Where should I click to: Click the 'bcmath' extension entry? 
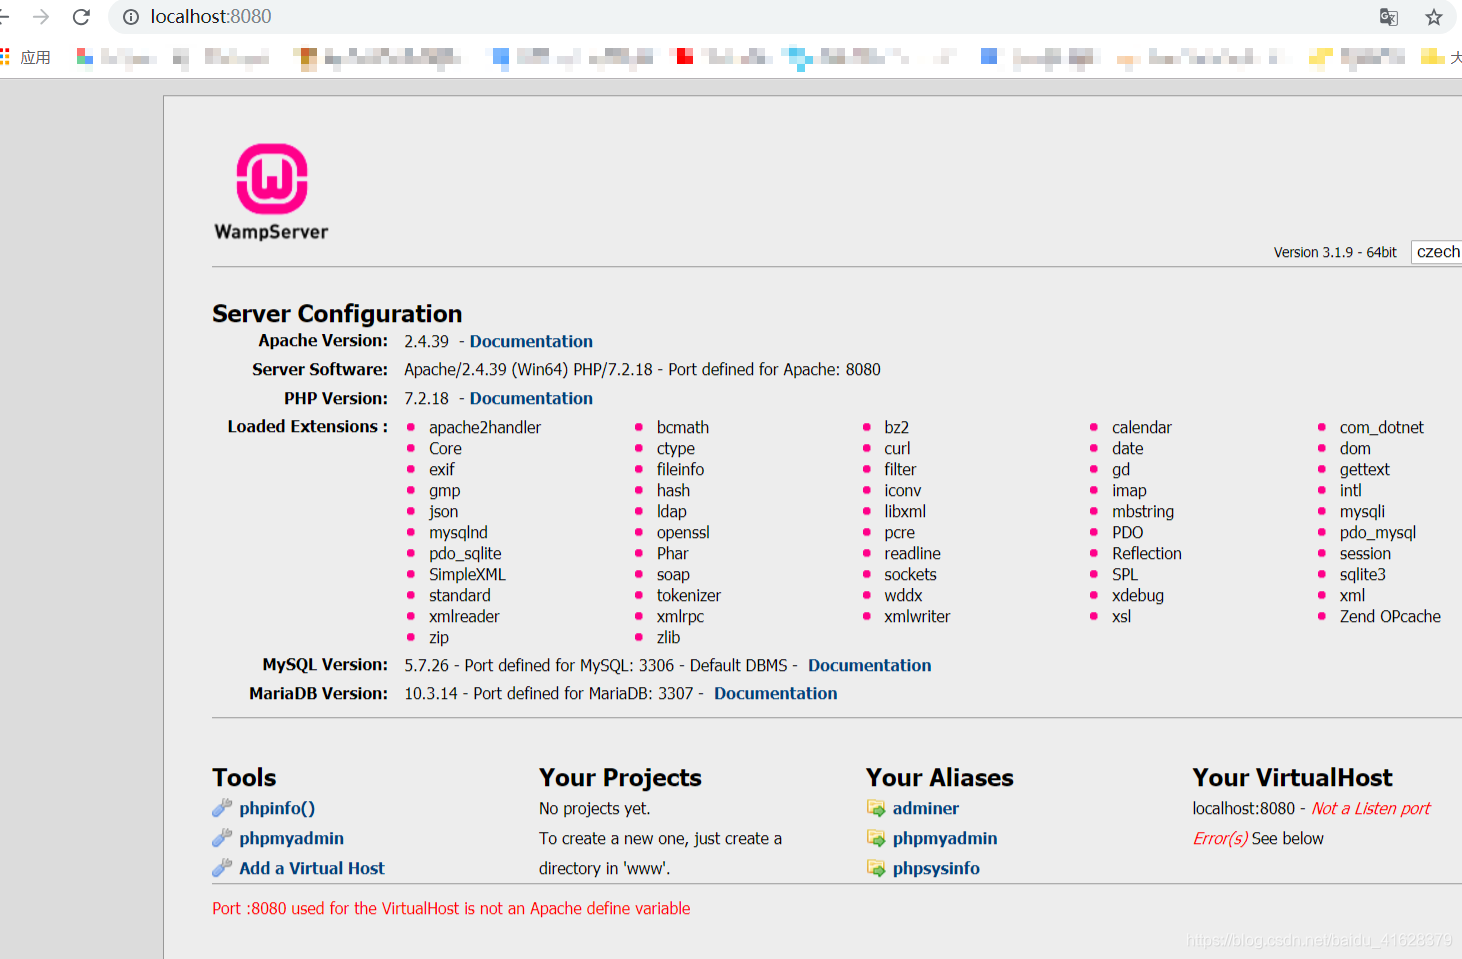point(683,427)
